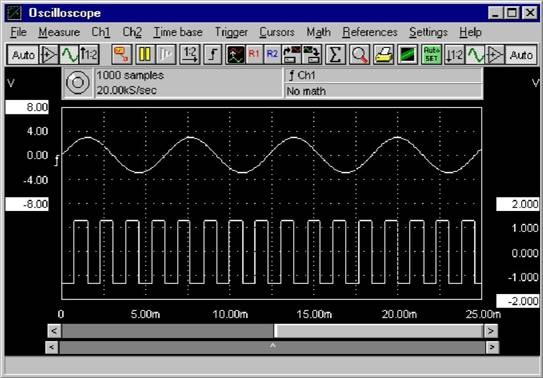Image resolution: width=543 pixels, height=378 pixels.
Task: Pause acquisition with yellow pause icon
Action: [145, 55]
